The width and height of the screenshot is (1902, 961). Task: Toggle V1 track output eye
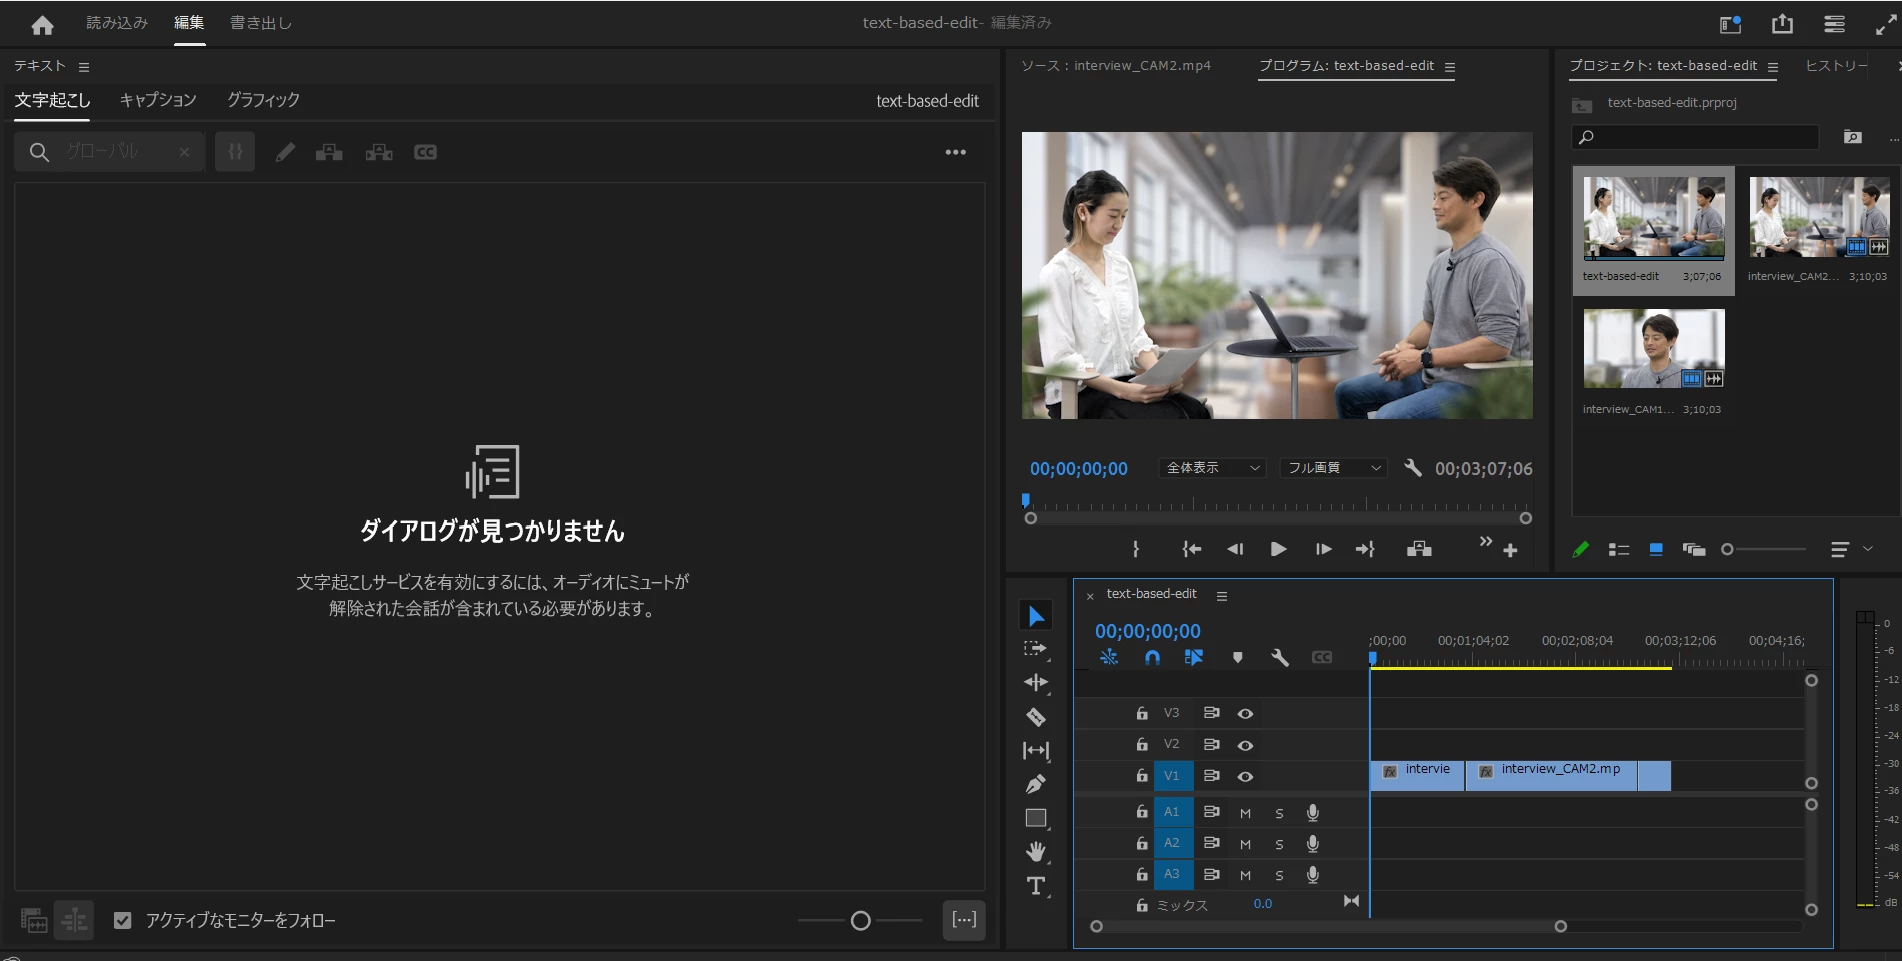click(x=1245, y=776)
